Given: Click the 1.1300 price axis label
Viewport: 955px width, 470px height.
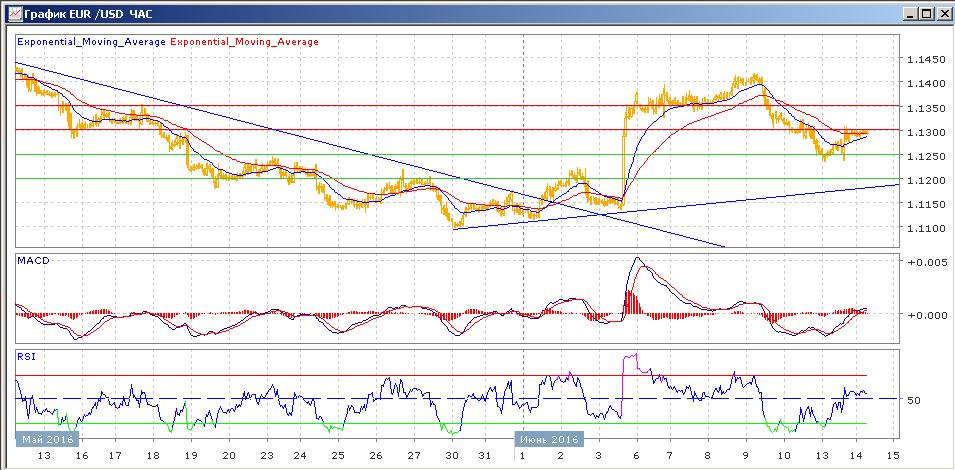Looking at the screenshot, I should 925,133.
